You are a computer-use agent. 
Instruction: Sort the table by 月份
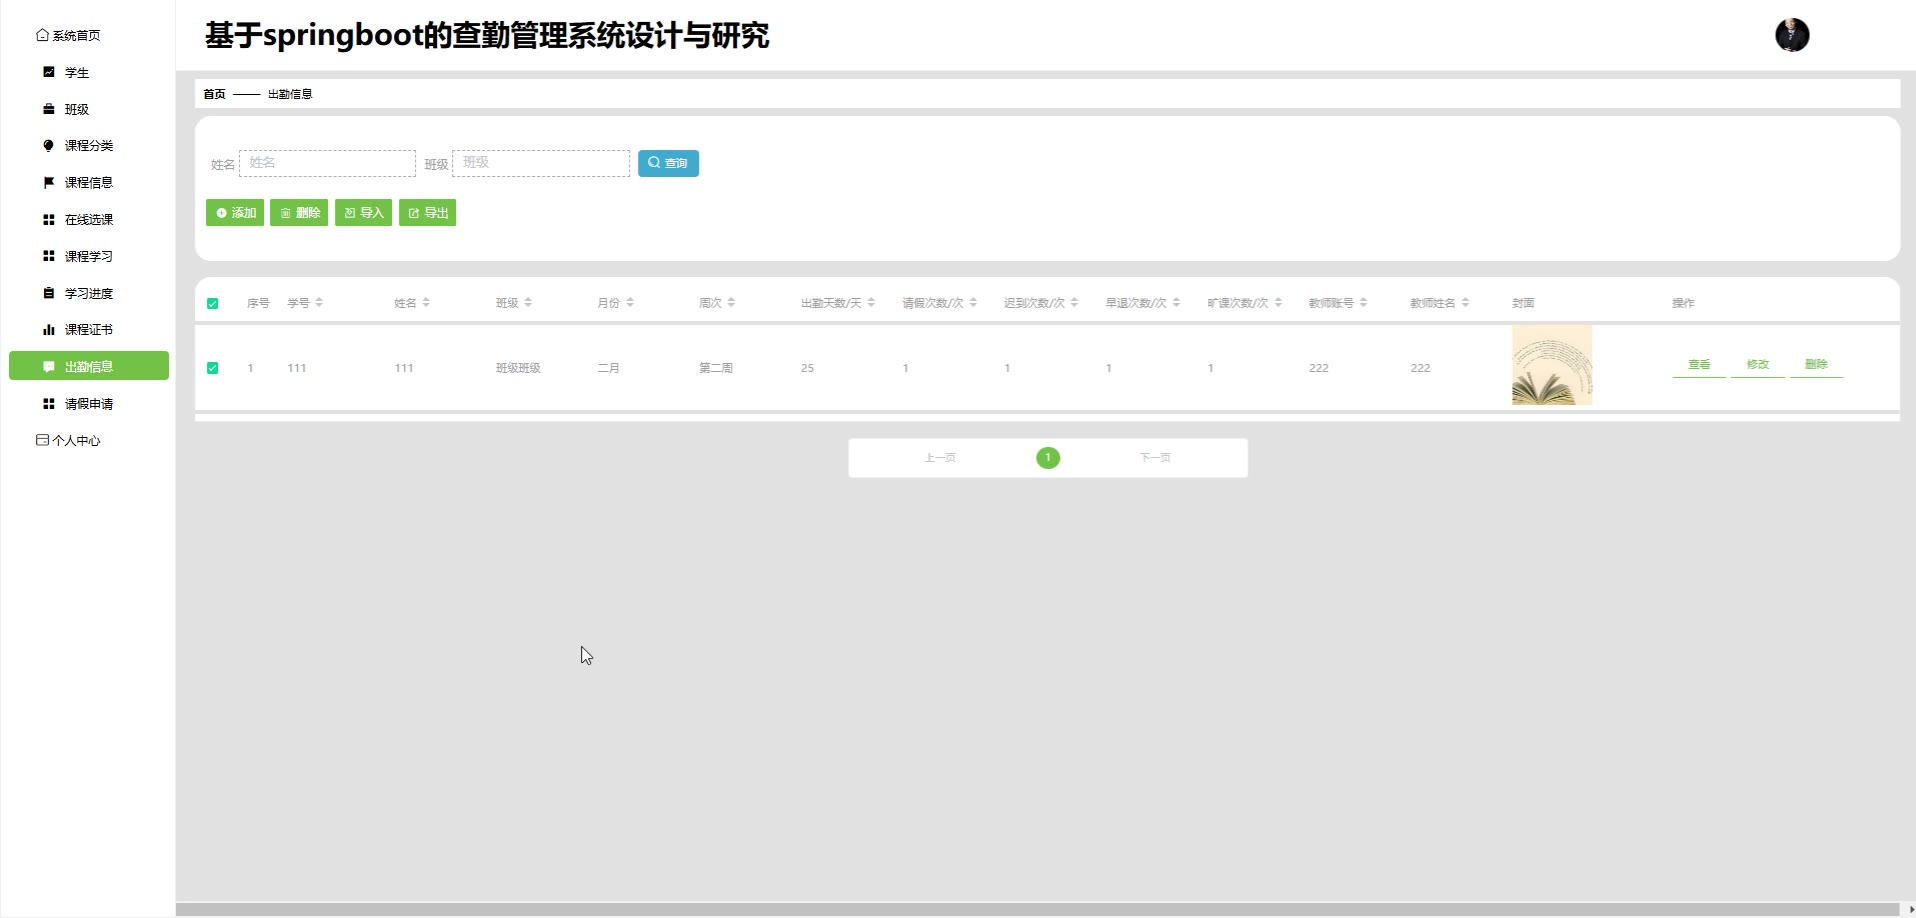630,303
